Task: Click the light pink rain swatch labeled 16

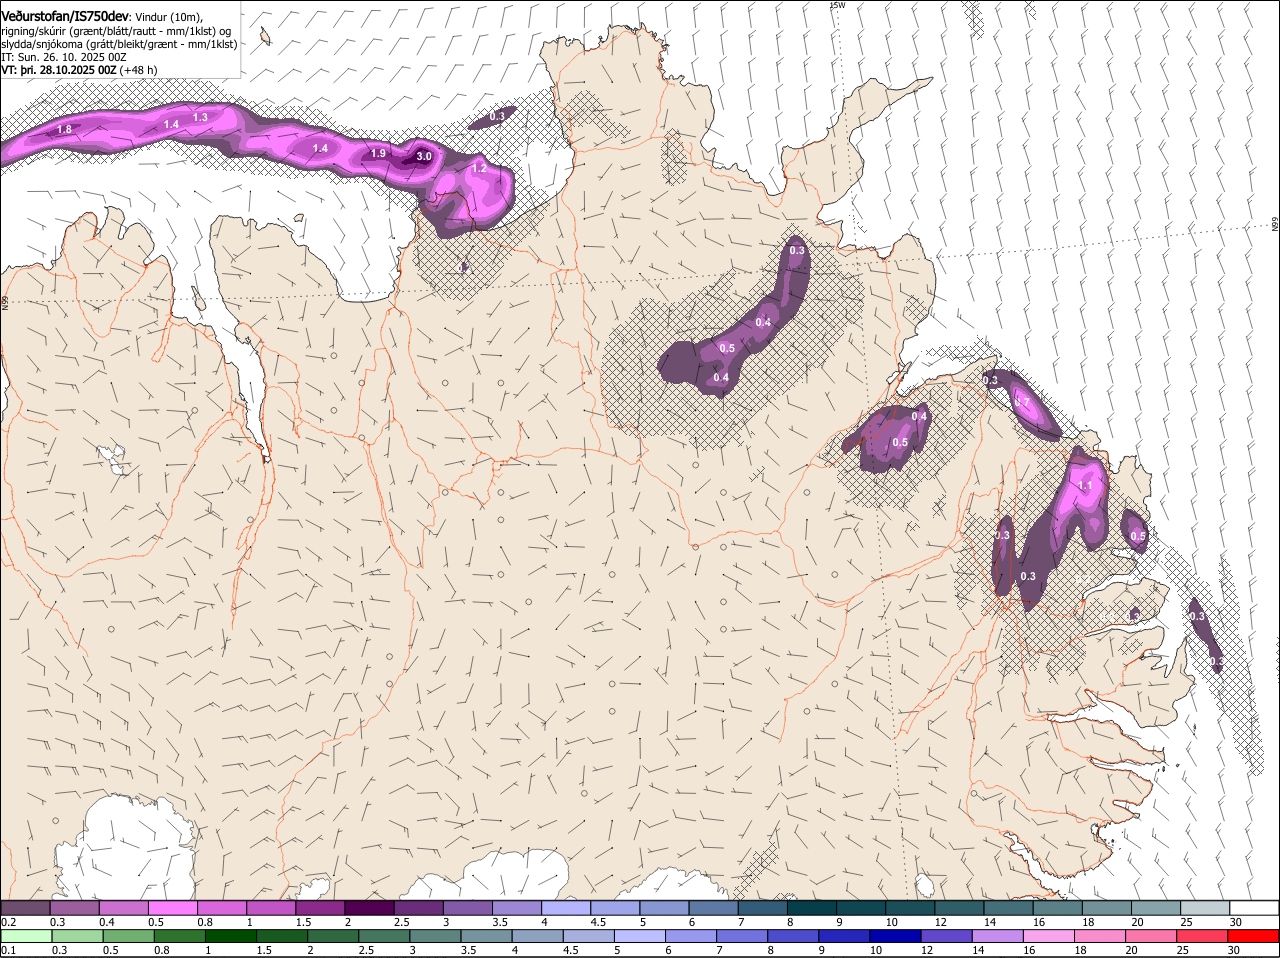Action: point(1050,936)
